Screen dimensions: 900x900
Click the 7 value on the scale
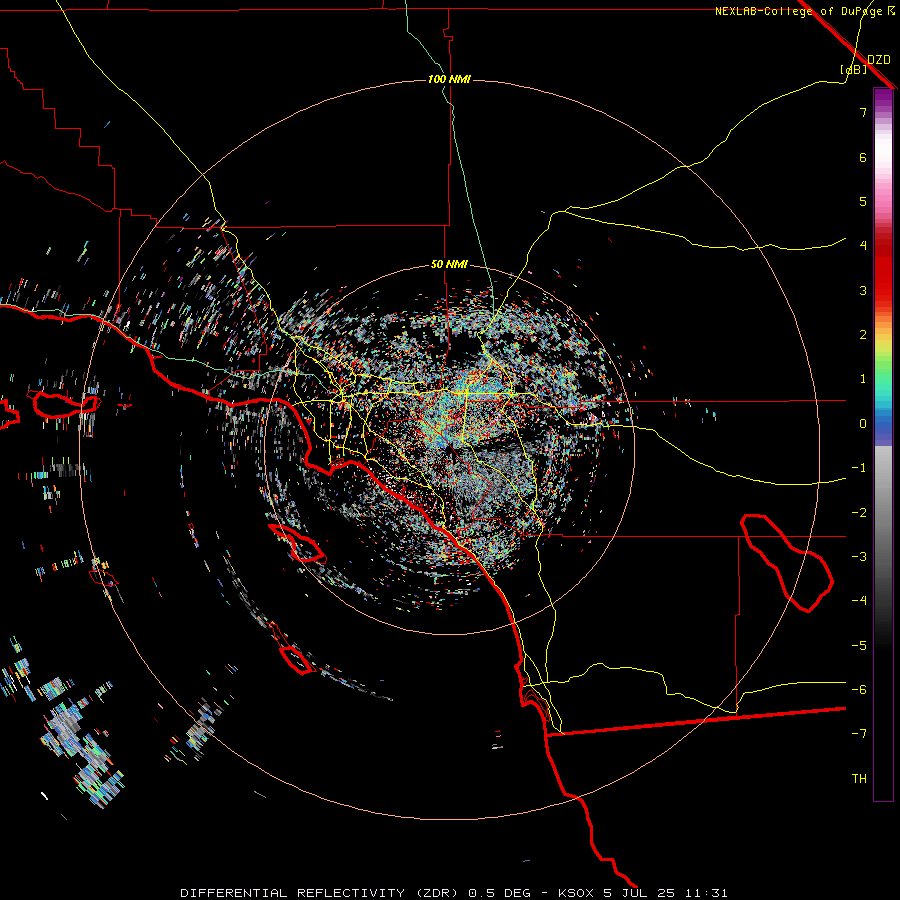coord(863,112)
